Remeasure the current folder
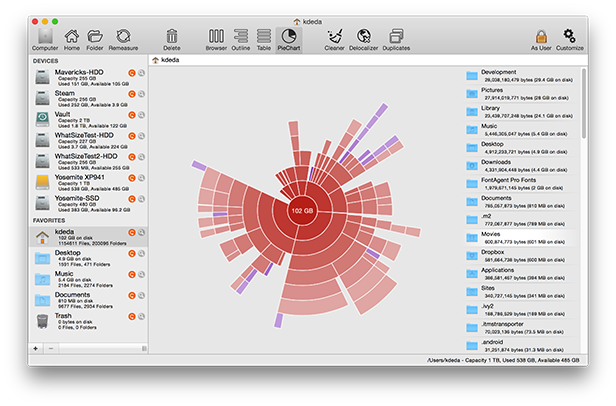616x406 pixels. point(123,39)
